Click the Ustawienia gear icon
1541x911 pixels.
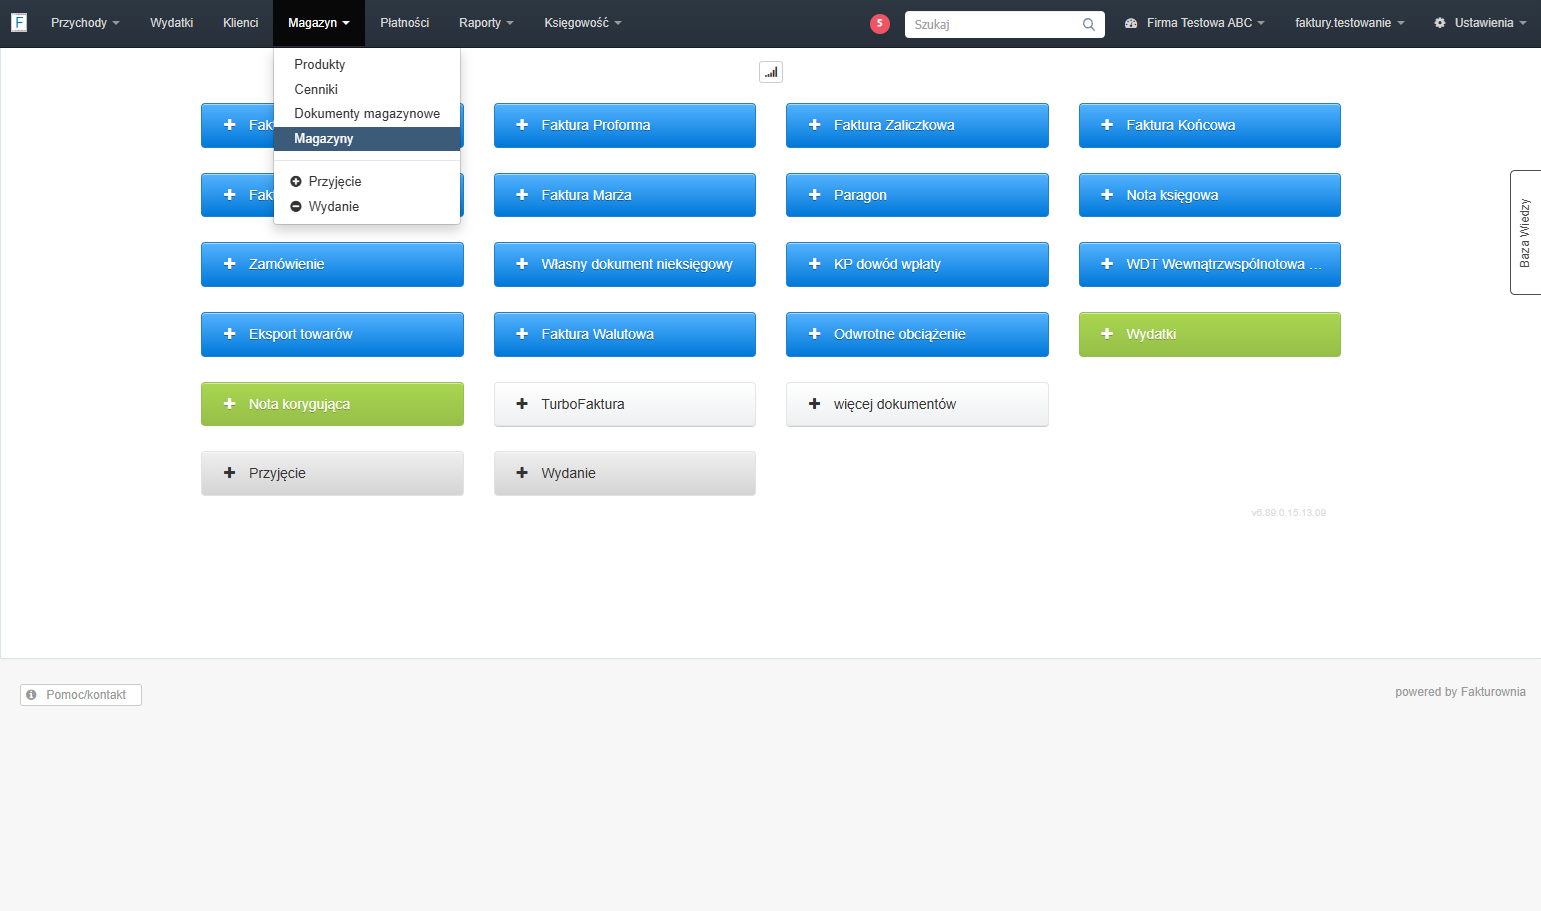click(x=1440, y=23)
